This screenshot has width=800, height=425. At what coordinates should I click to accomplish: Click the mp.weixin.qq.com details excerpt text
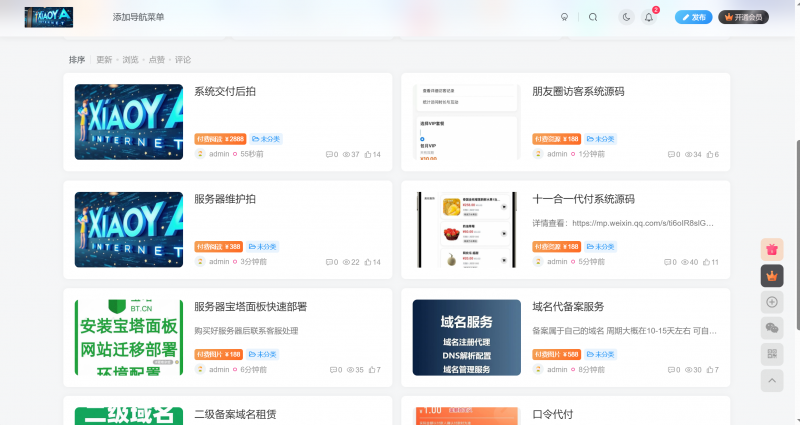[623, 223]
